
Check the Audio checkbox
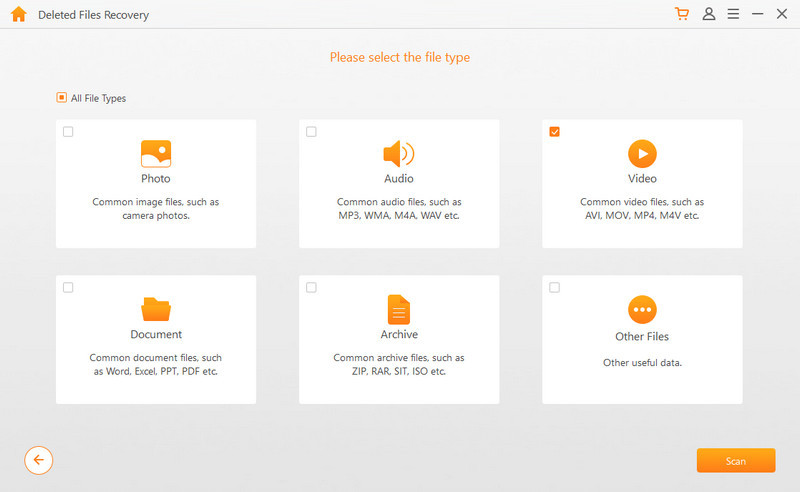point(311,132)
